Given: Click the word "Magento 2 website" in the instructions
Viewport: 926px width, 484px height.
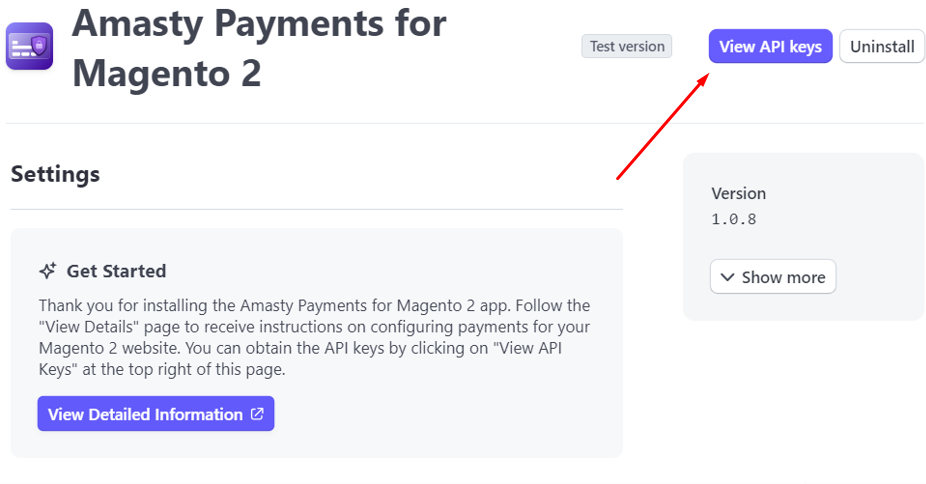Looking at the screenshot, I should coord(110,348).
